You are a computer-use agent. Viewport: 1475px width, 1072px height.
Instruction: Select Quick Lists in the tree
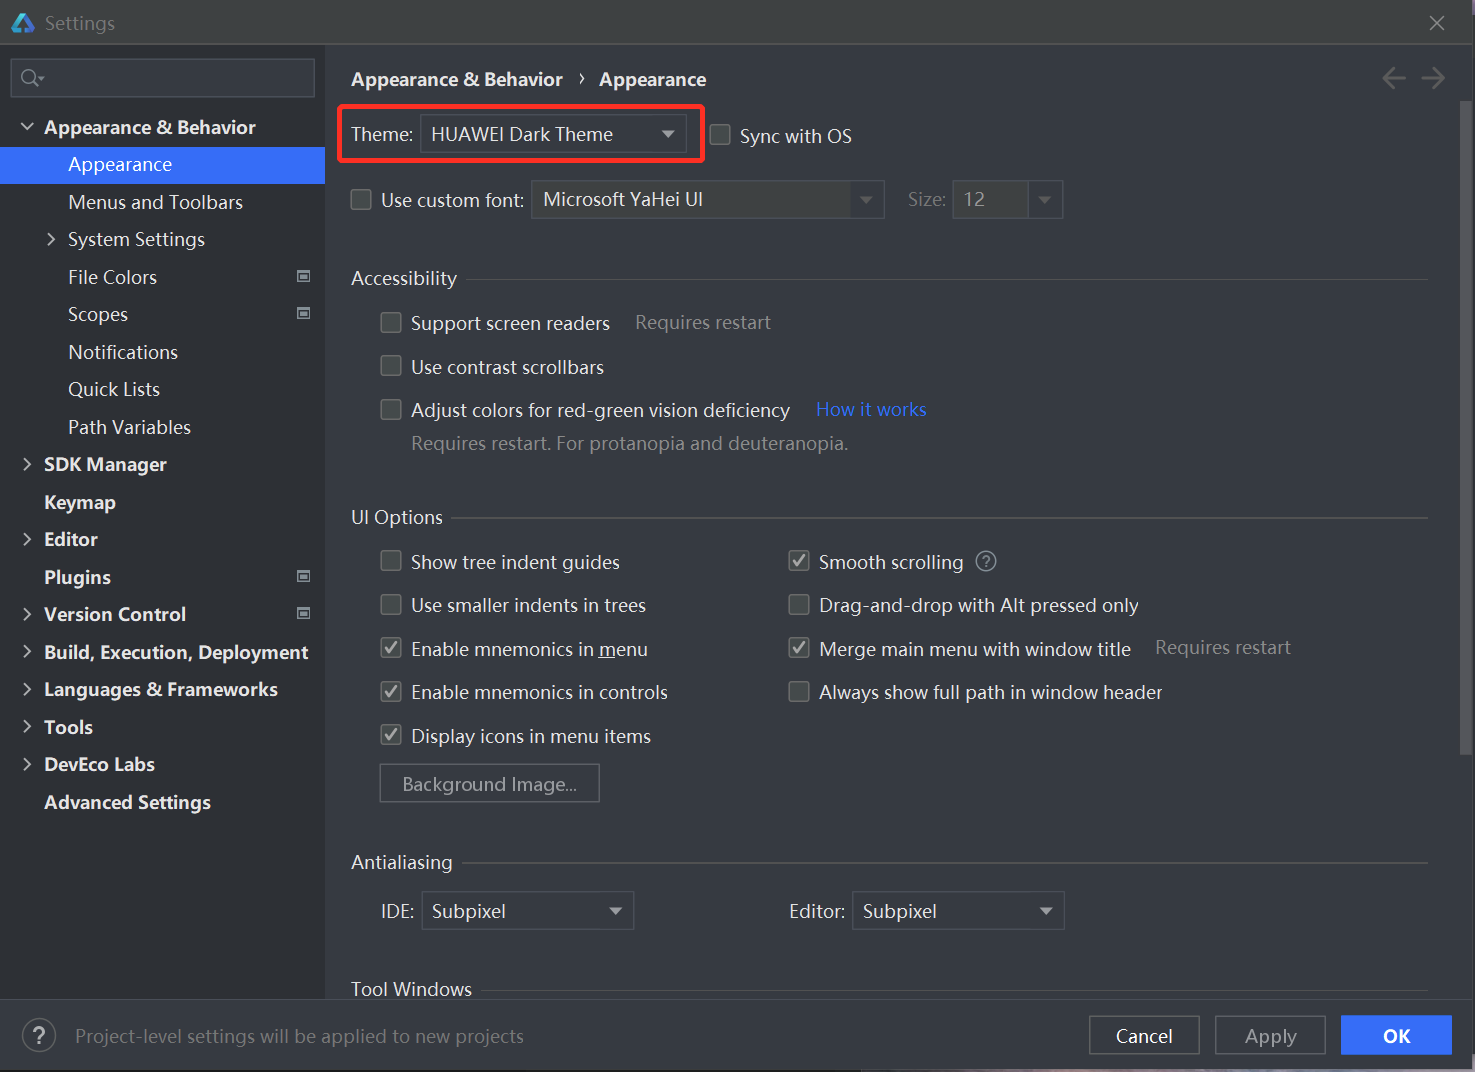[162, 389]
